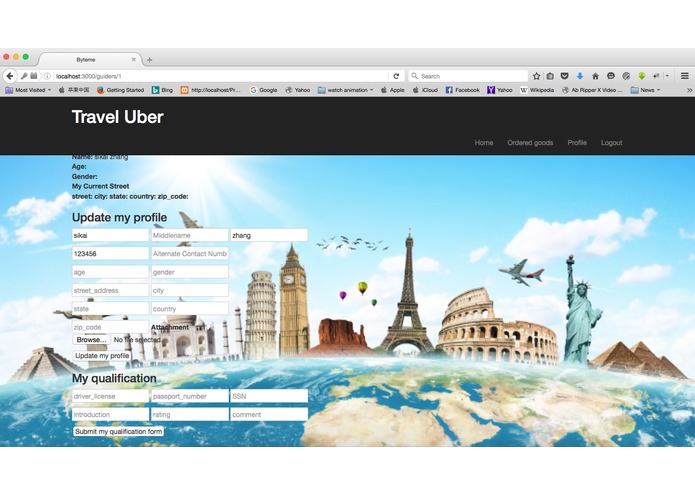695x494 pixels.
Task: Expand the watch animation bookmark folder
Action: pyautogui.click(x=345, y=90)
